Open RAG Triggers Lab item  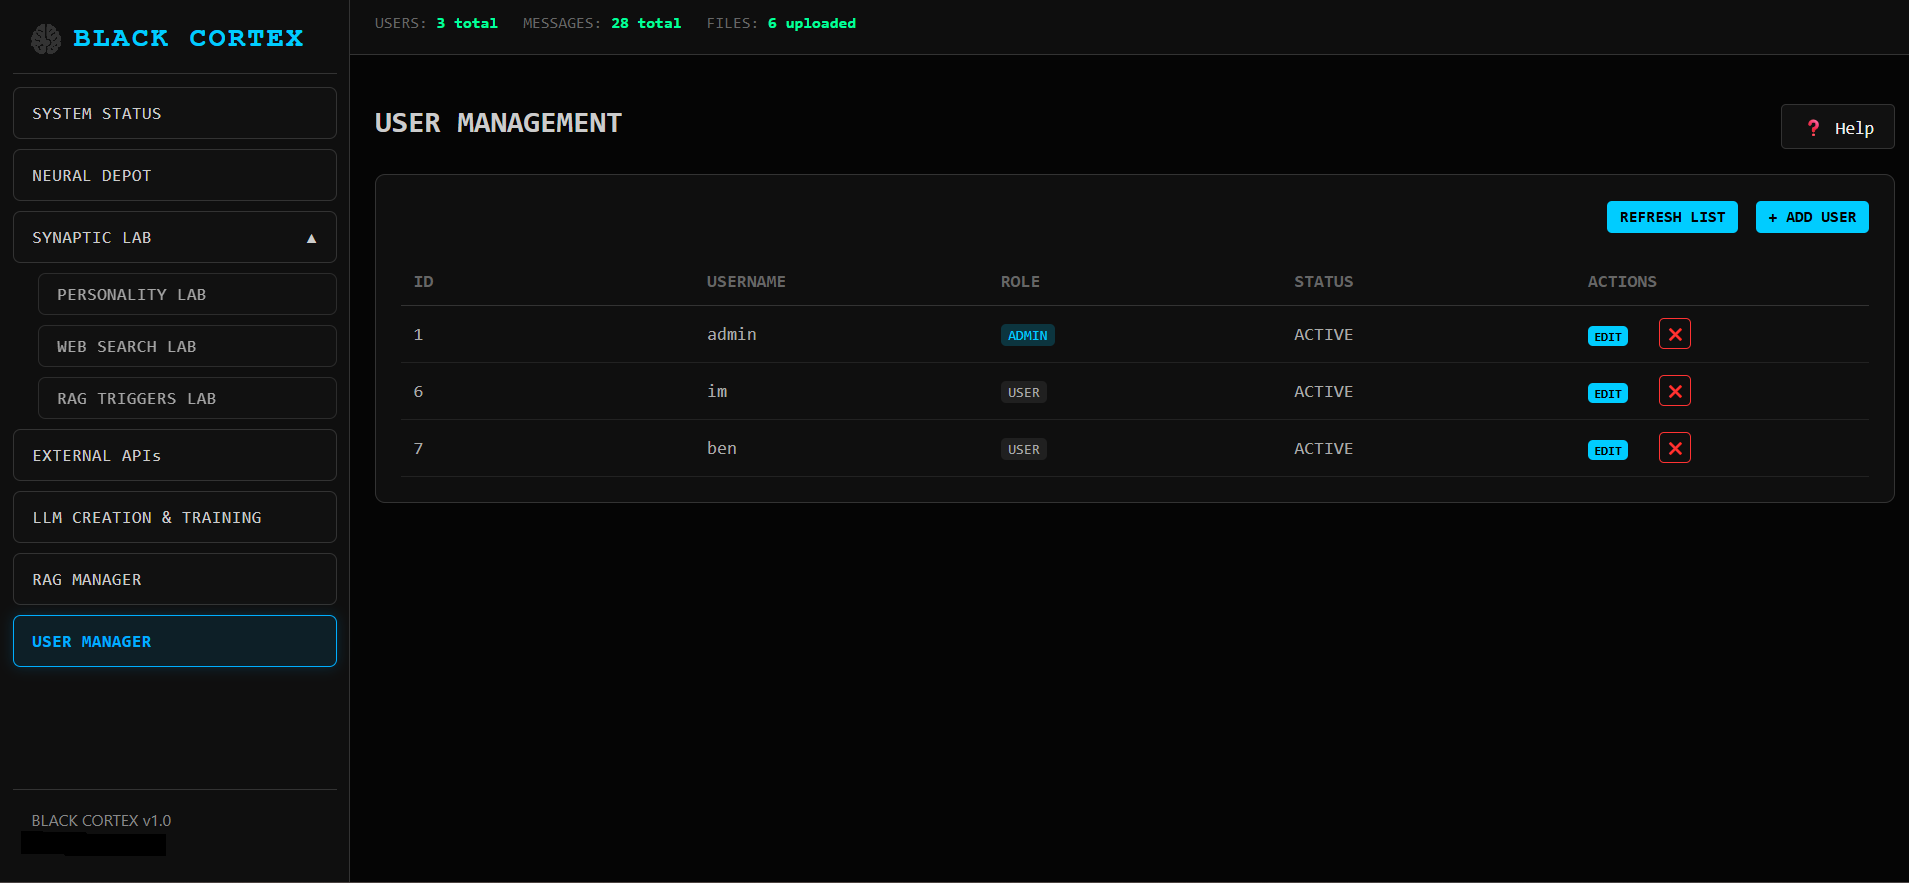187,398
